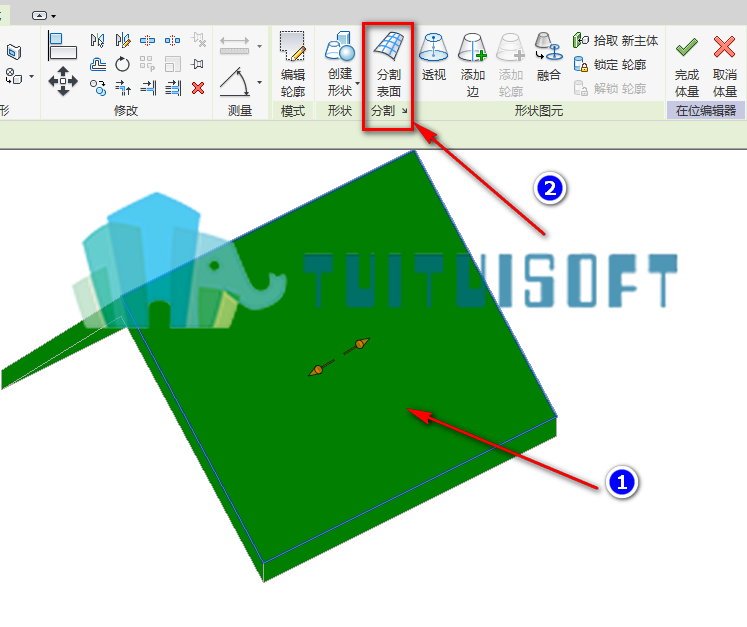Open the quick access toolbar dropdown arrow
Screen dimensions: 747x627
(x=53, y=16)
